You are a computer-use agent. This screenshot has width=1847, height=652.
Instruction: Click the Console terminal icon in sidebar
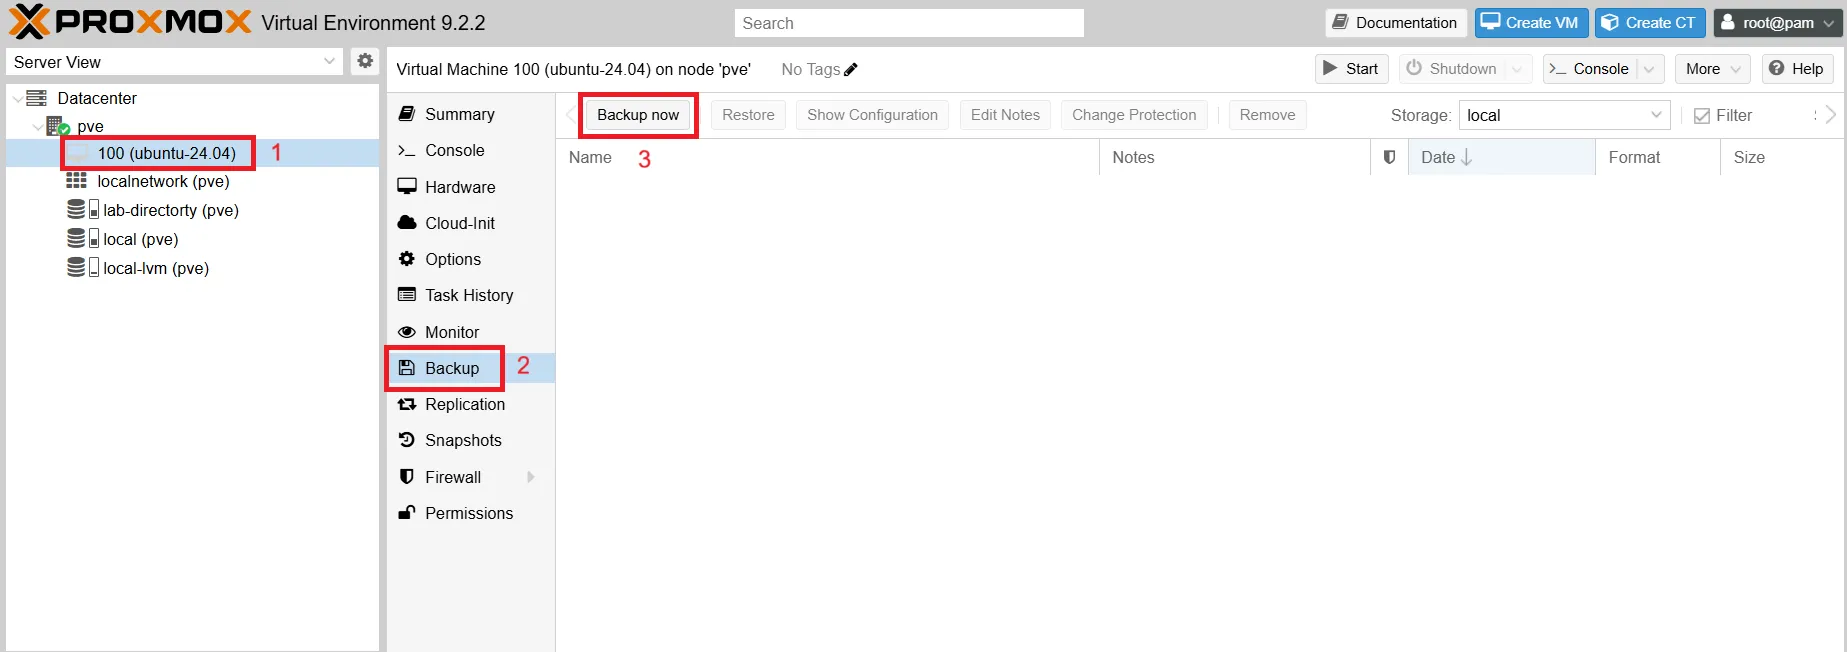point(407,150)
